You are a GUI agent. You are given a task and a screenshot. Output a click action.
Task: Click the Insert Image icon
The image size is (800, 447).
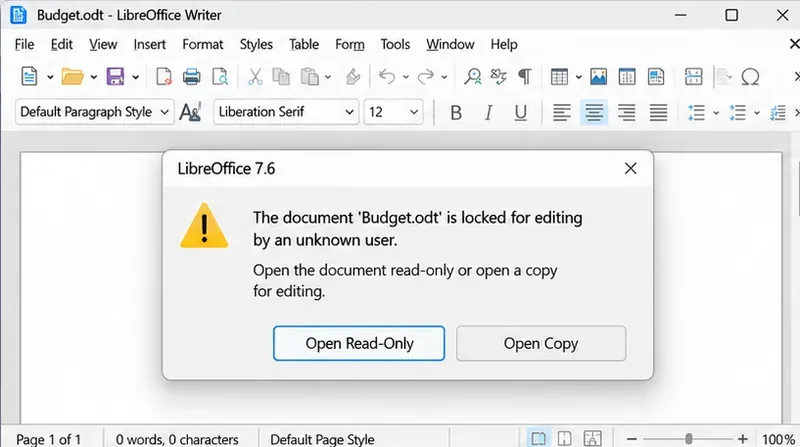(598, 77)
